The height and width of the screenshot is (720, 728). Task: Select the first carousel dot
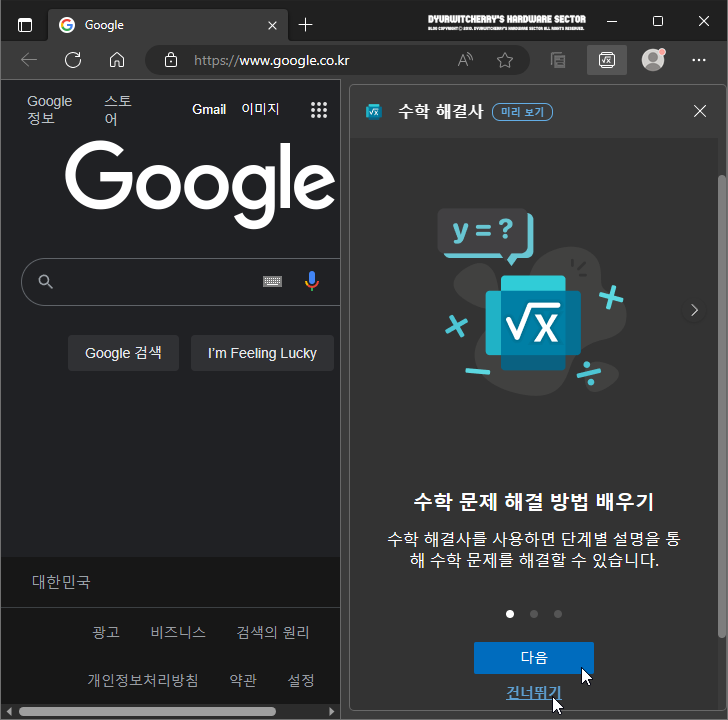pos(510,614)
